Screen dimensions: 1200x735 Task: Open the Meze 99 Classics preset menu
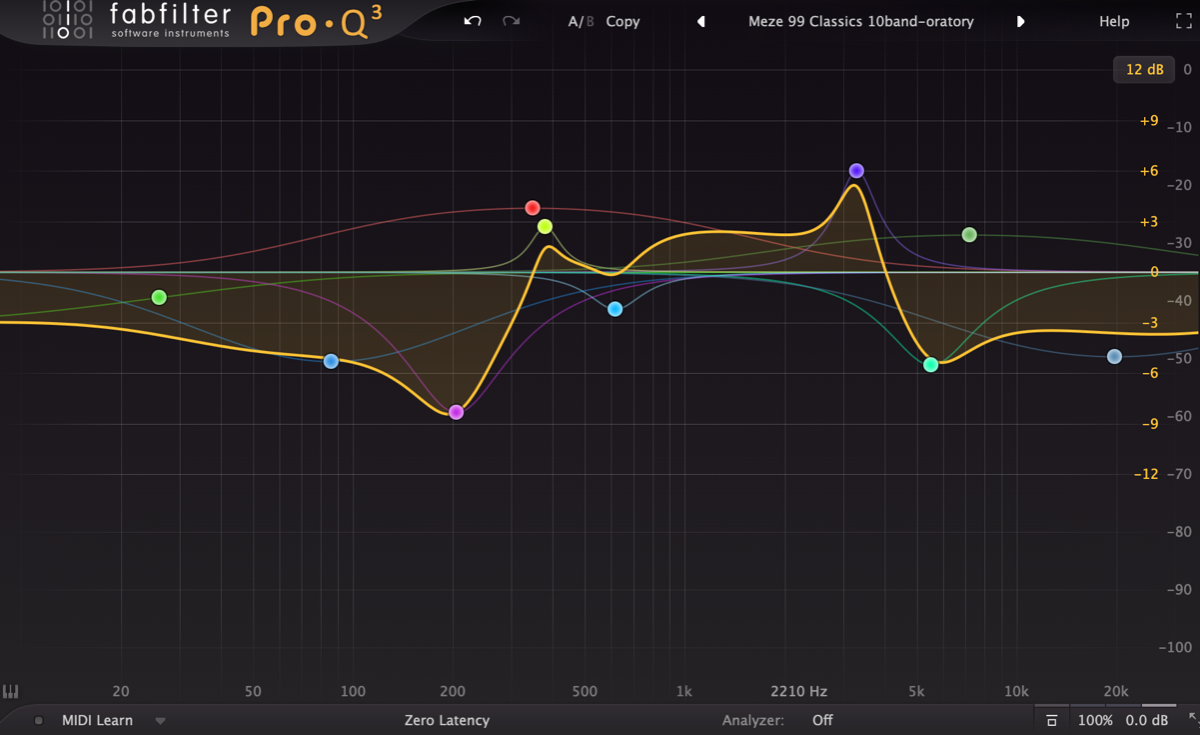(x=860, y=21)
